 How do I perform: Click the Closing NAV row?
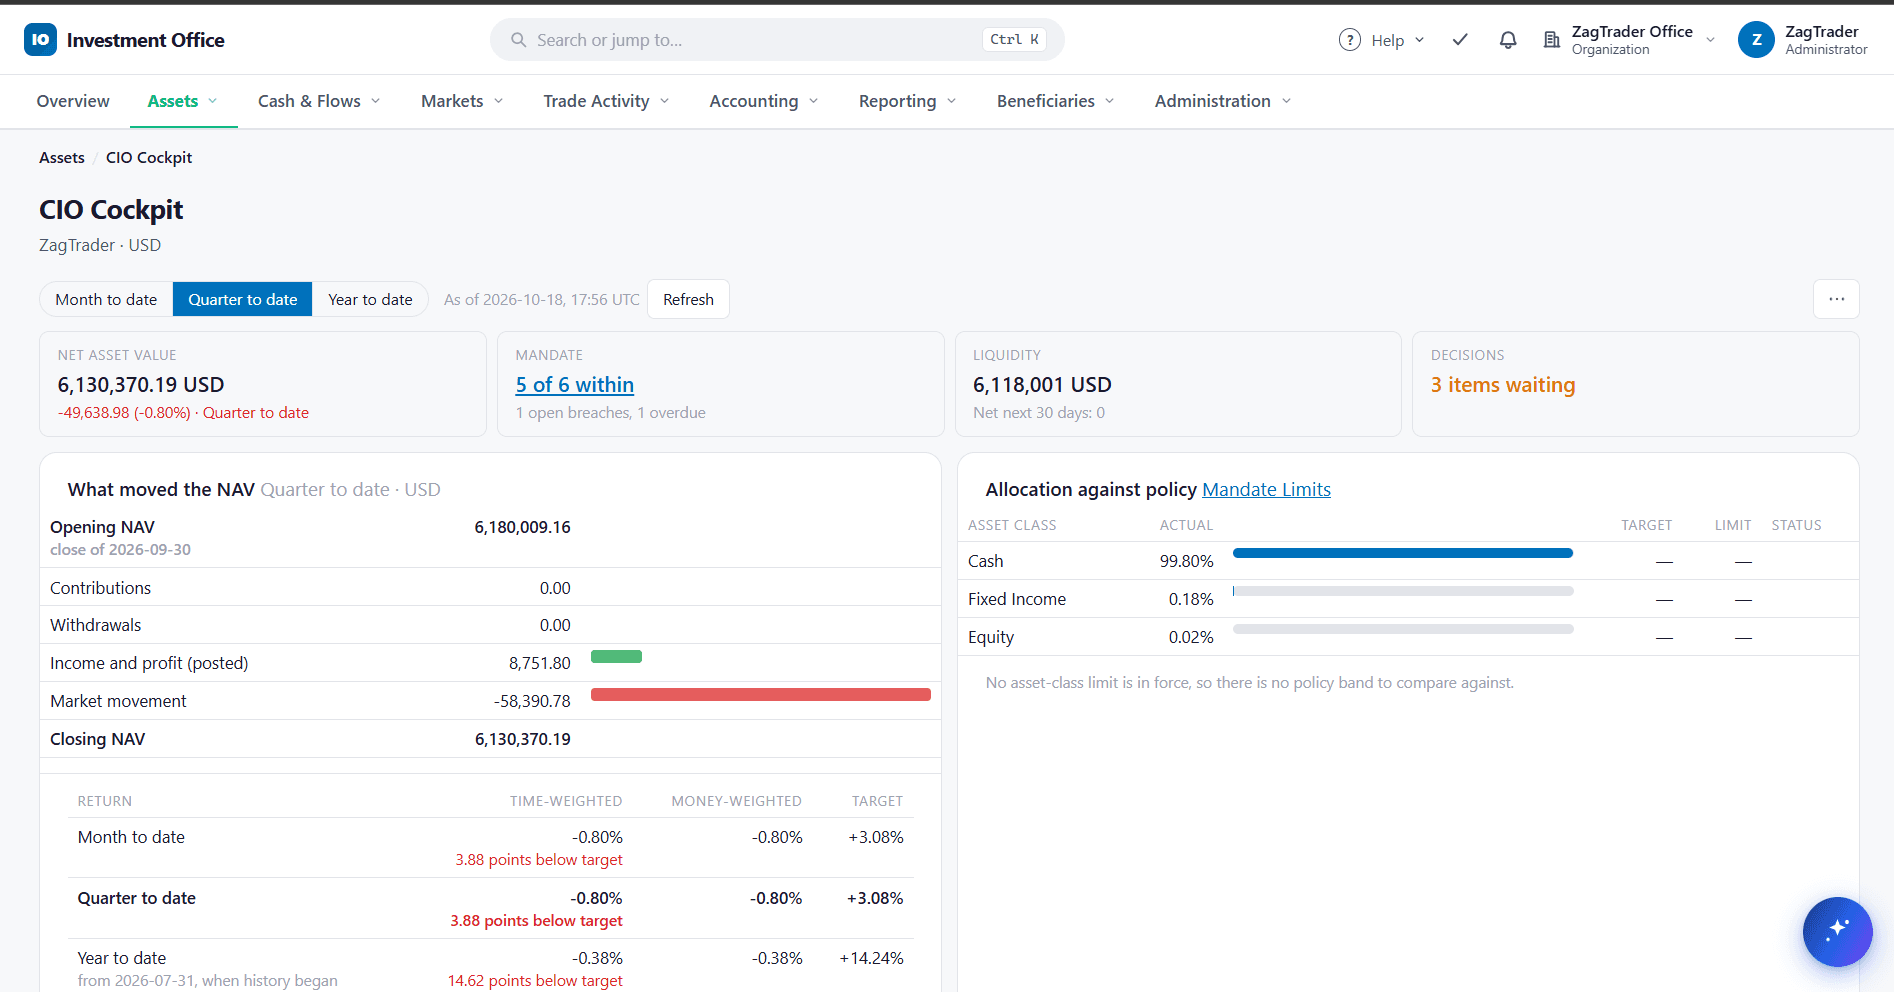[x=490, y=739]
